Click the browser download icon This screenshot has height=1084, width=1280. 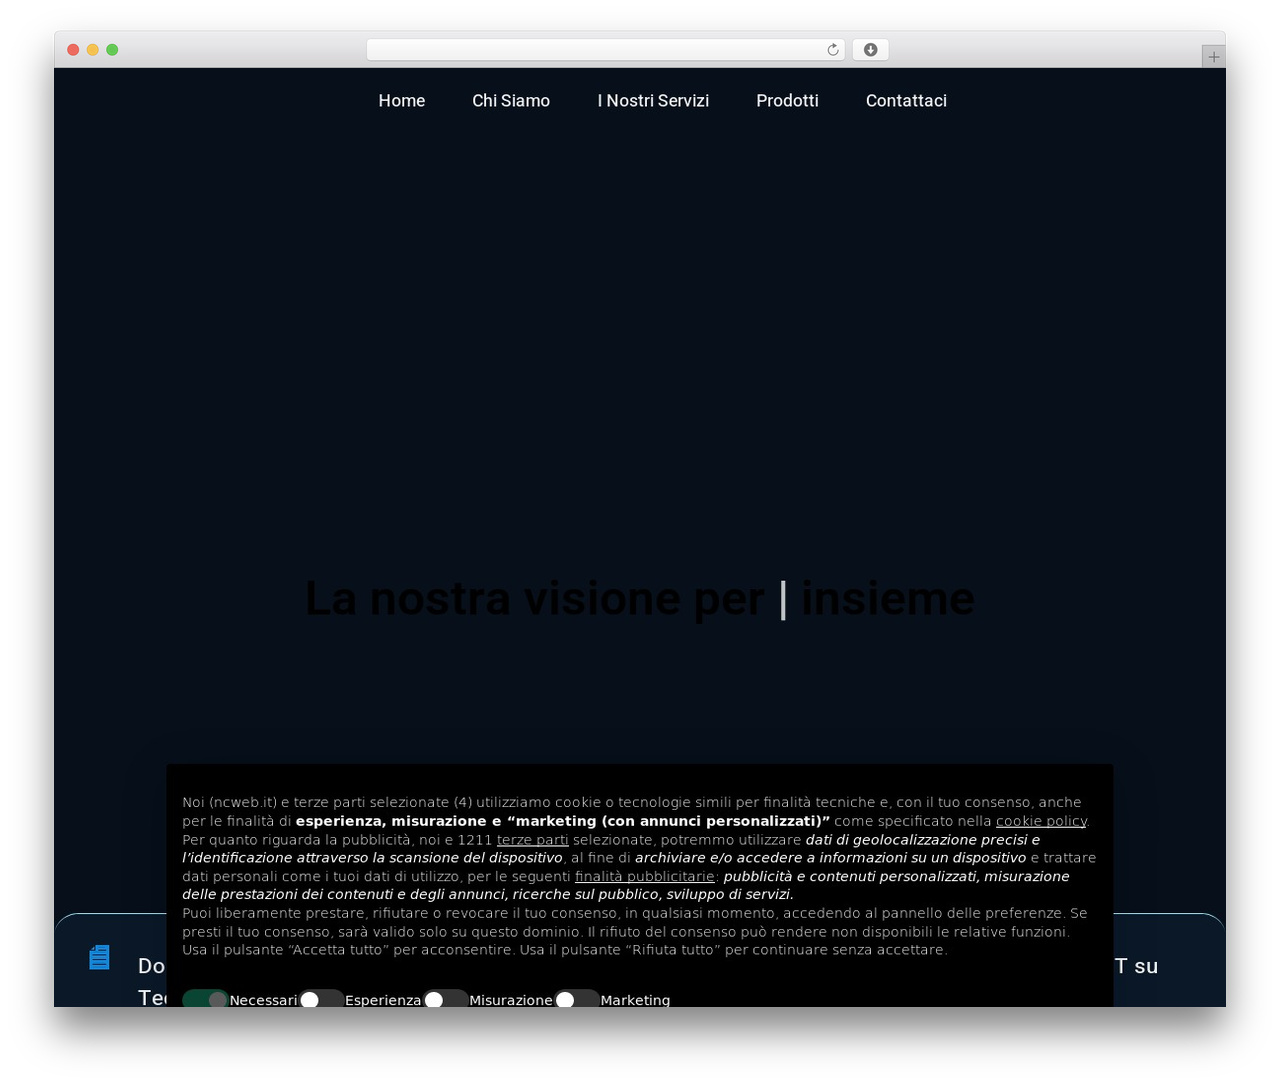tap(870, 50)
